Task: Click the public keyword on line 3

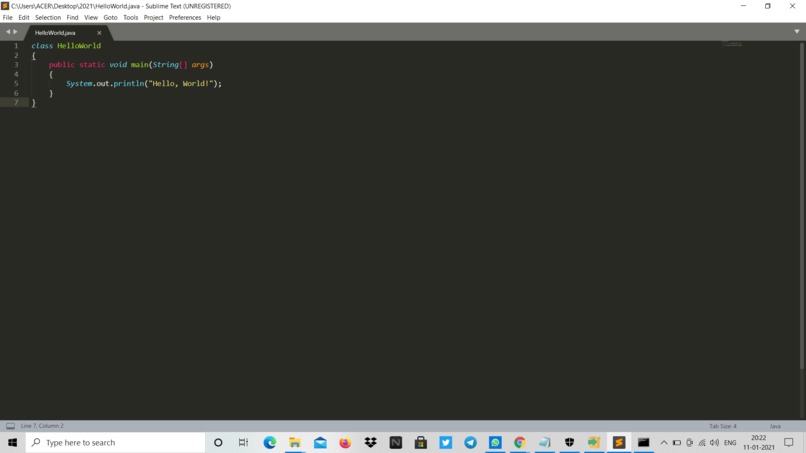Action: [x=62, y=65]
